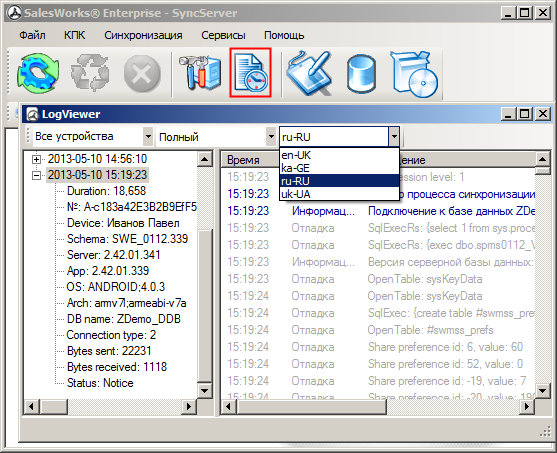Click the box with CD install icon

point(414,74)
